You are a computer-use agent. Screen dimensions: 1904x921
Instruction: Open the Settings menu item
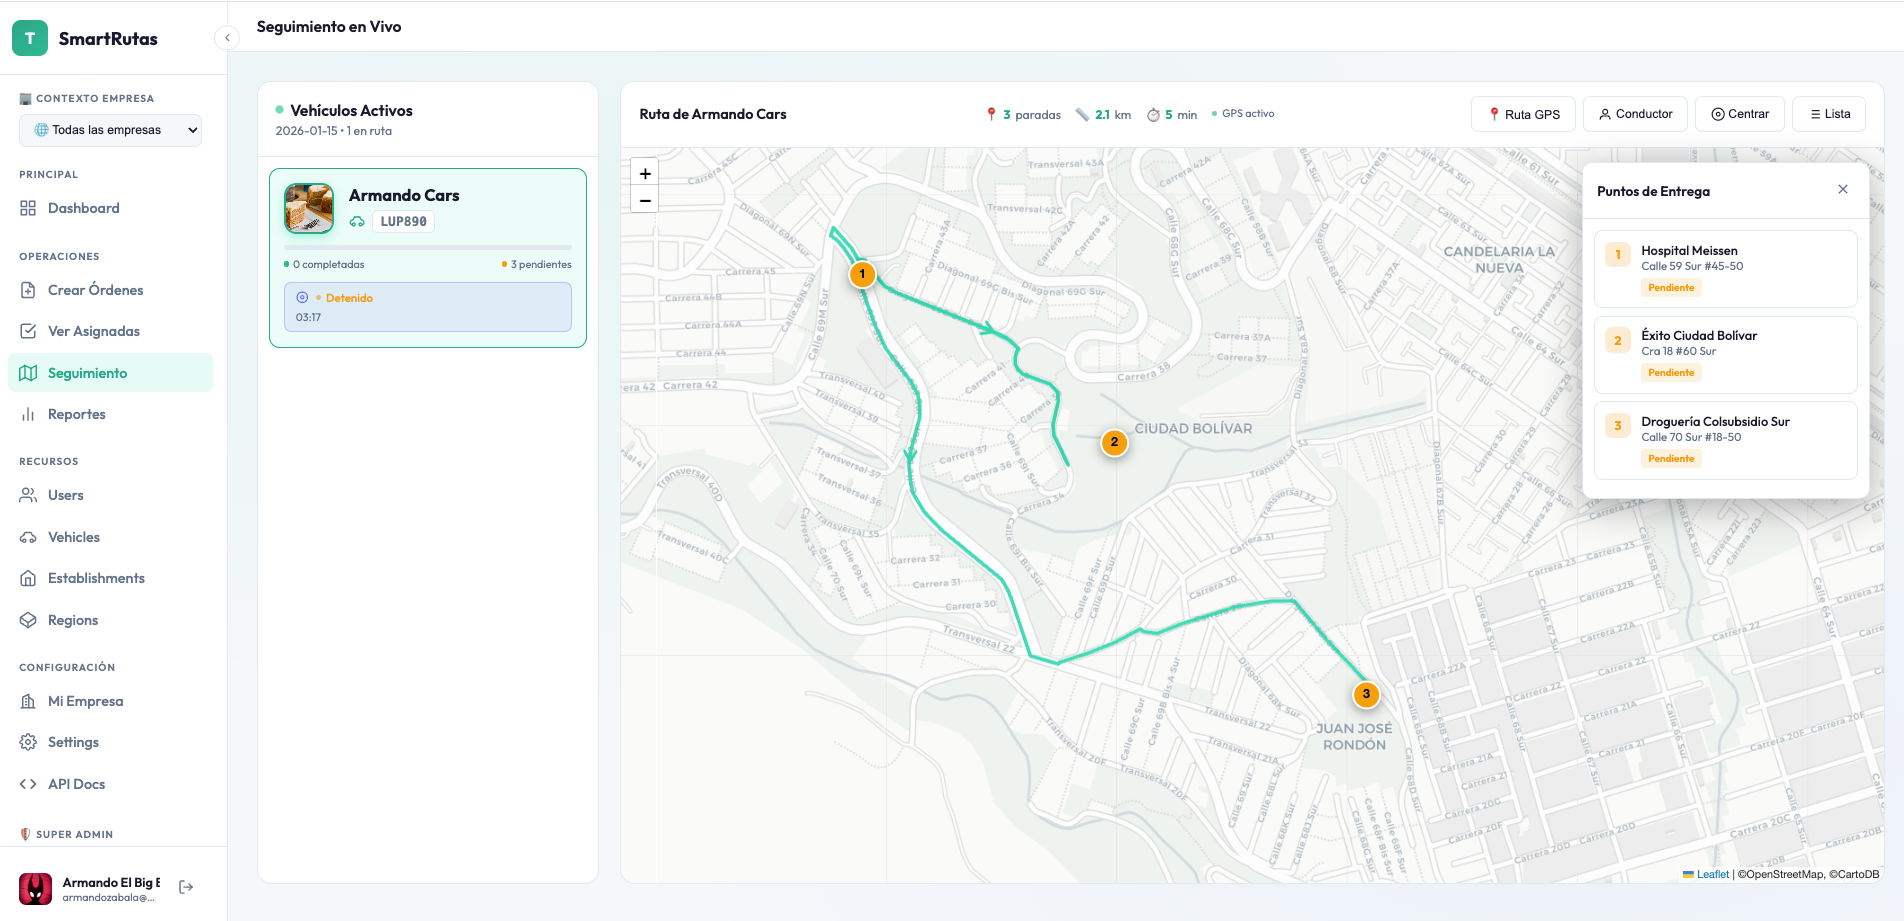pos(73,742)
